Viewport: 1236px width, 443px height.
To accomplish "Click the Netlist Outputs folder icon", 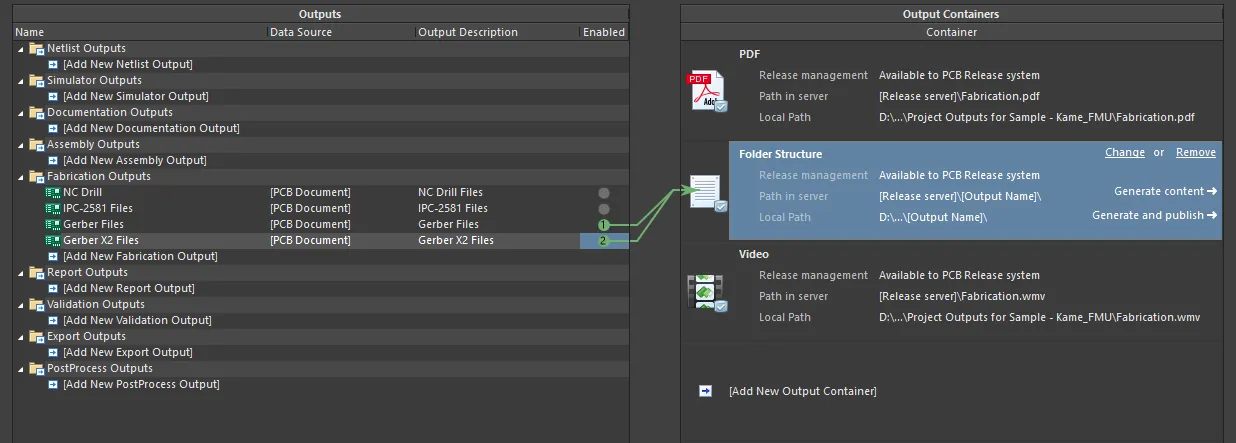I will click(38, 48).
